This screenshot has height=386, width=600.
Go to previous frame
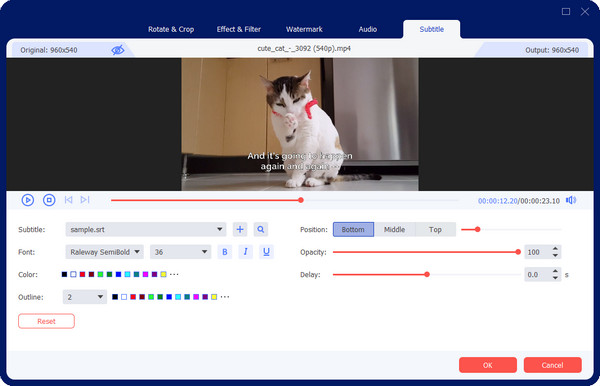(68, 200)
